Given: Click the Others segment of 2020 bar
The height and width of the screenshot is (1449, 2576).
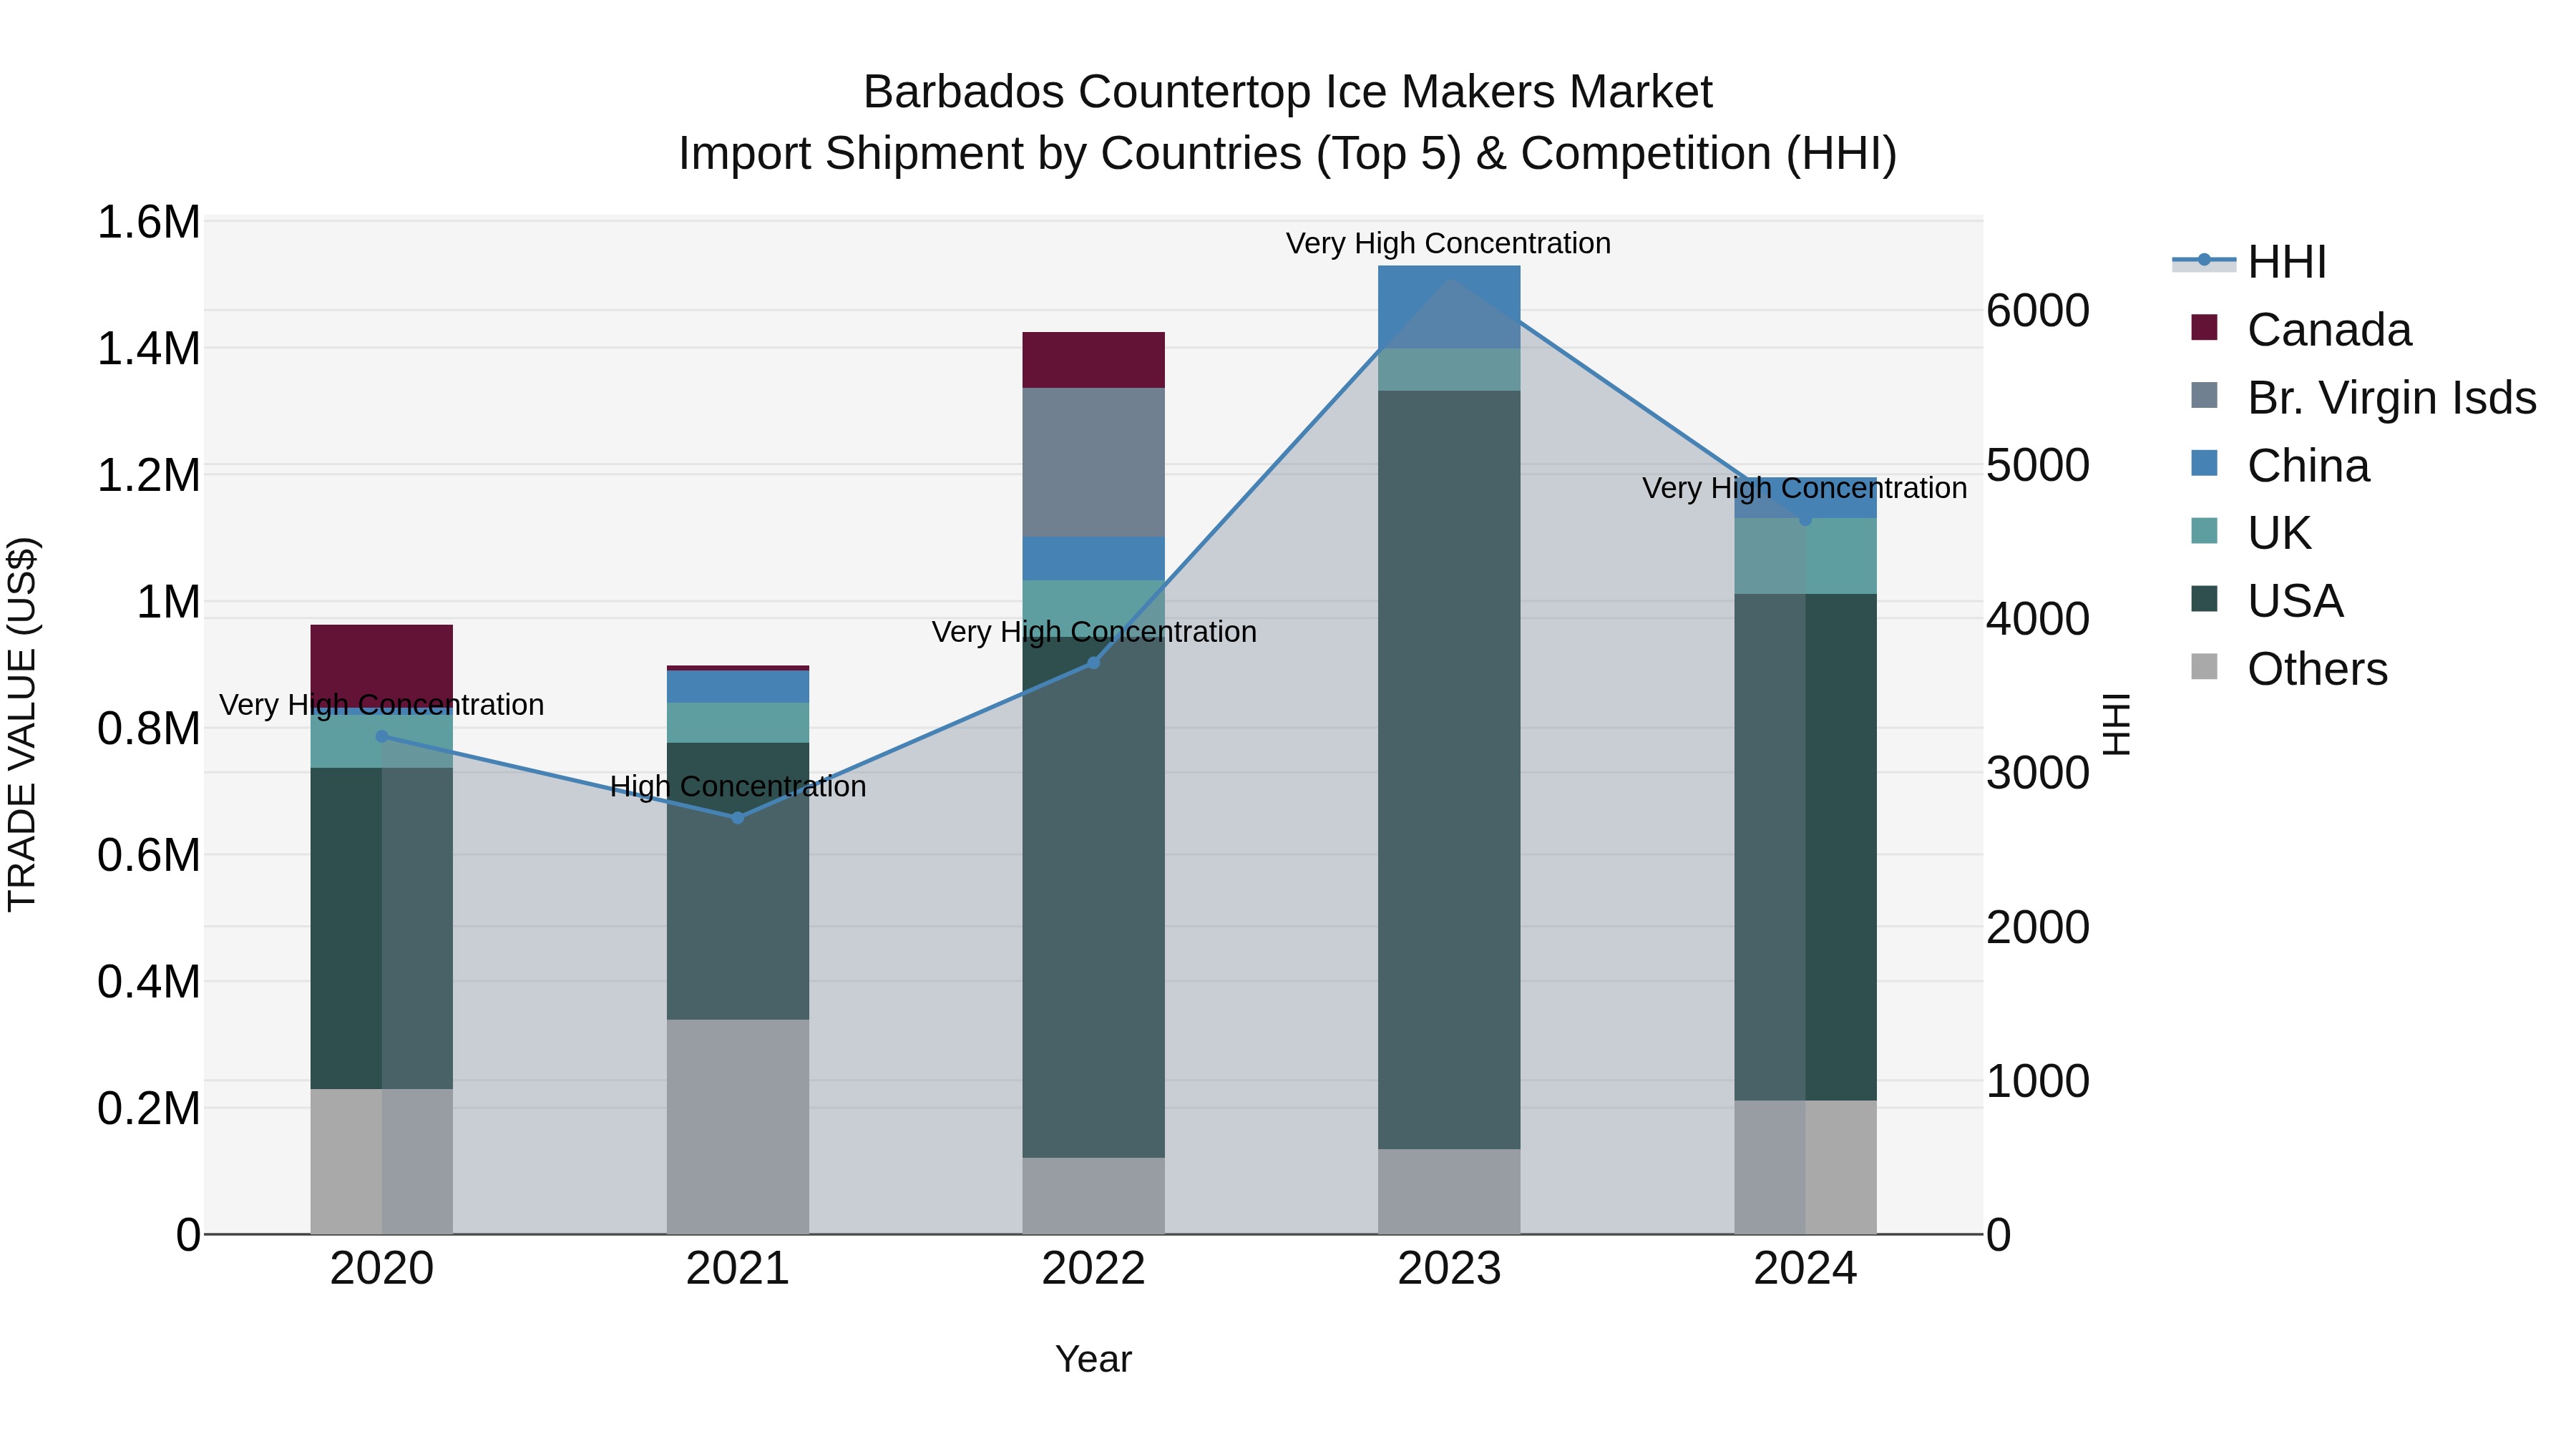Looking at the screenshot, I should [382, 1161].
